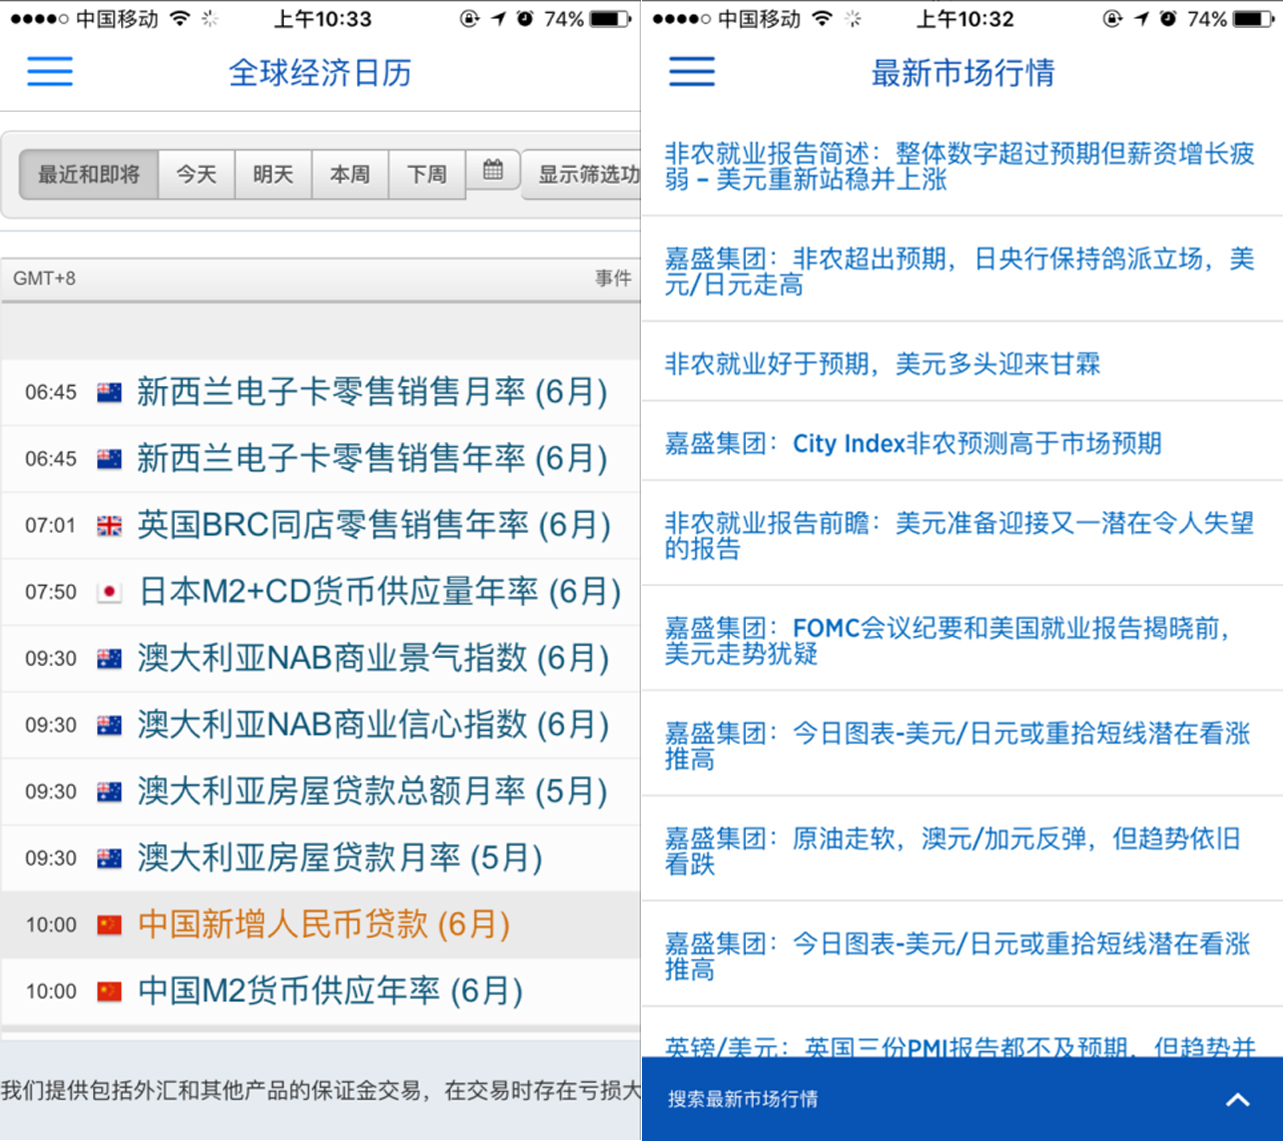Click the 最新市场行情 page title
This screenshot has width=1283, height=1141.
pyautogui.click(x=962, y=72)
